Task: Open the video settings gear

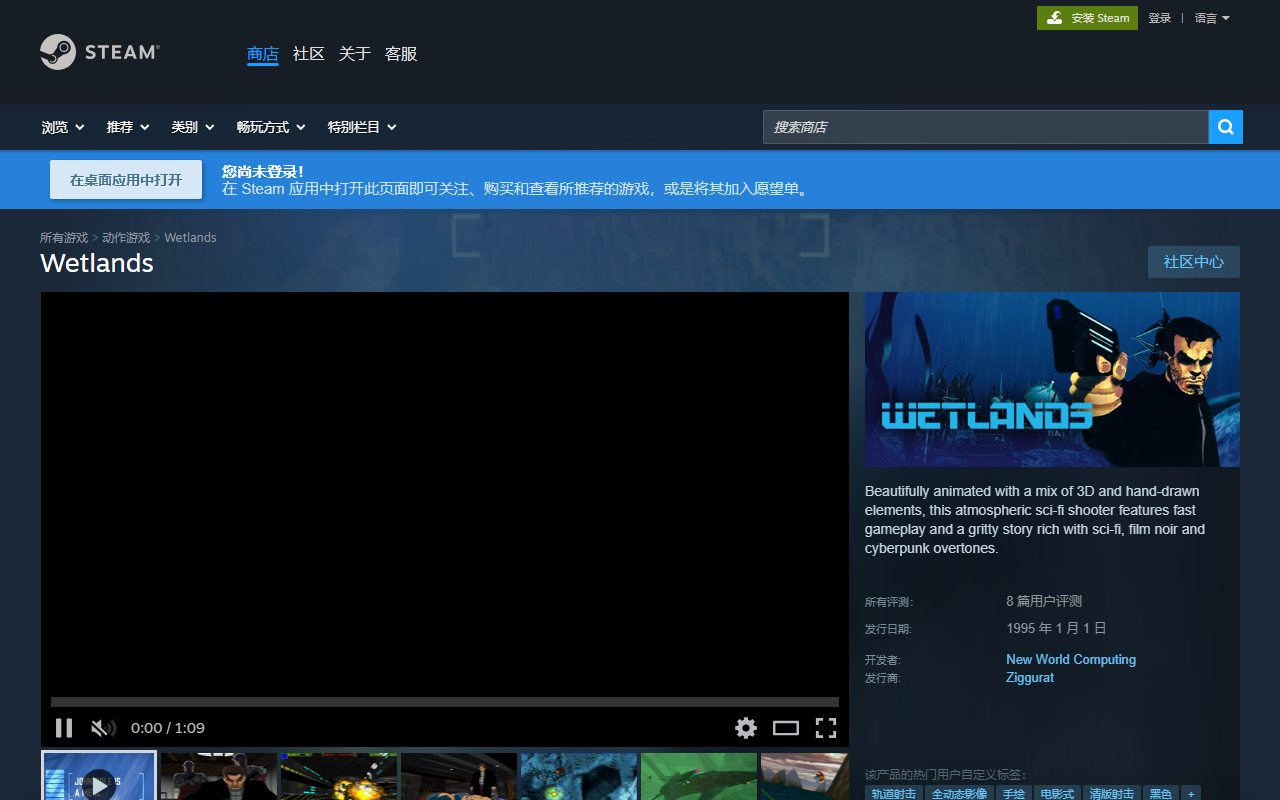Action: point(746,728)
